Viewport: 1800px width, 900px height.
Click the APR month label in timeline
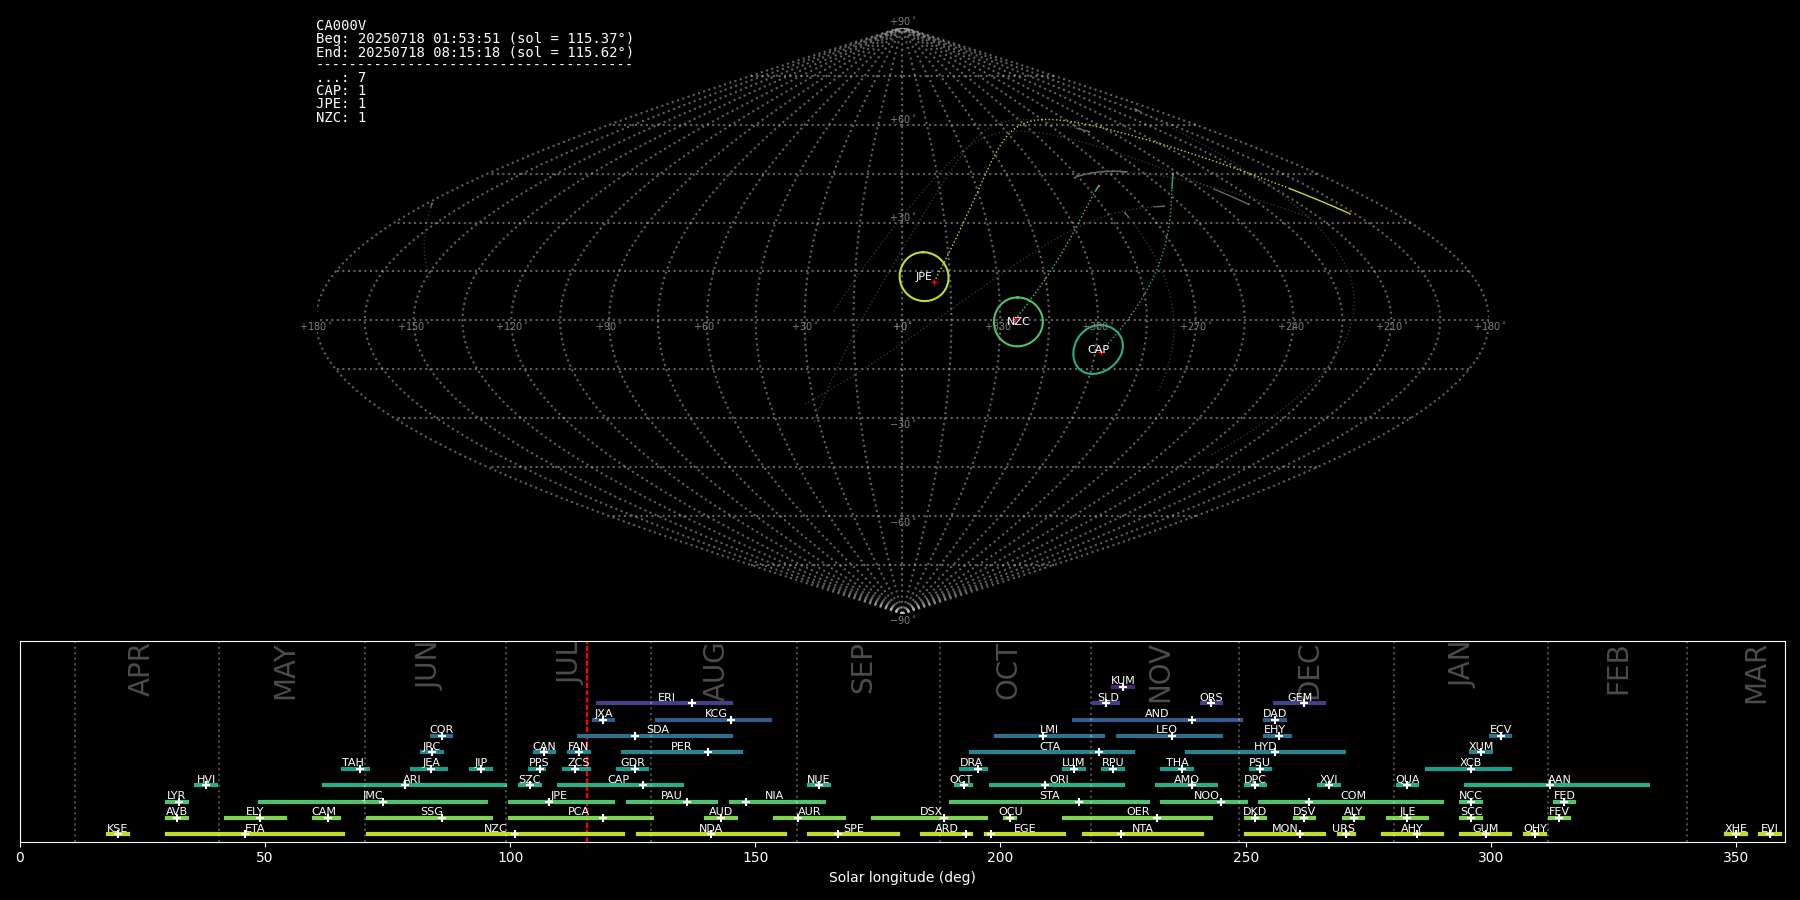139,670
